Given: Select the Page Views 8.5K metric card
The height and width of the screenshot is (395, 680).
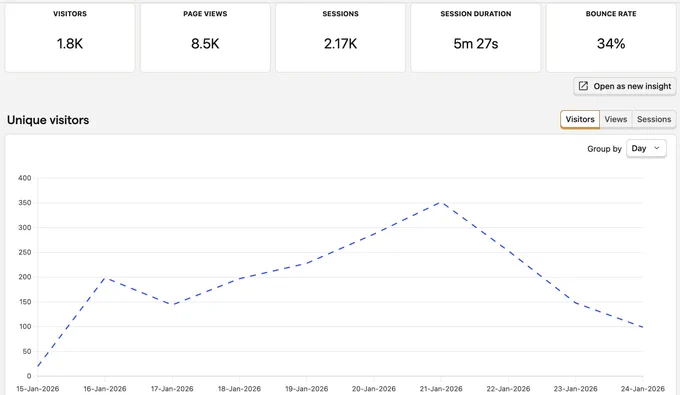Looking at the screenshot, I should point(205,38).
